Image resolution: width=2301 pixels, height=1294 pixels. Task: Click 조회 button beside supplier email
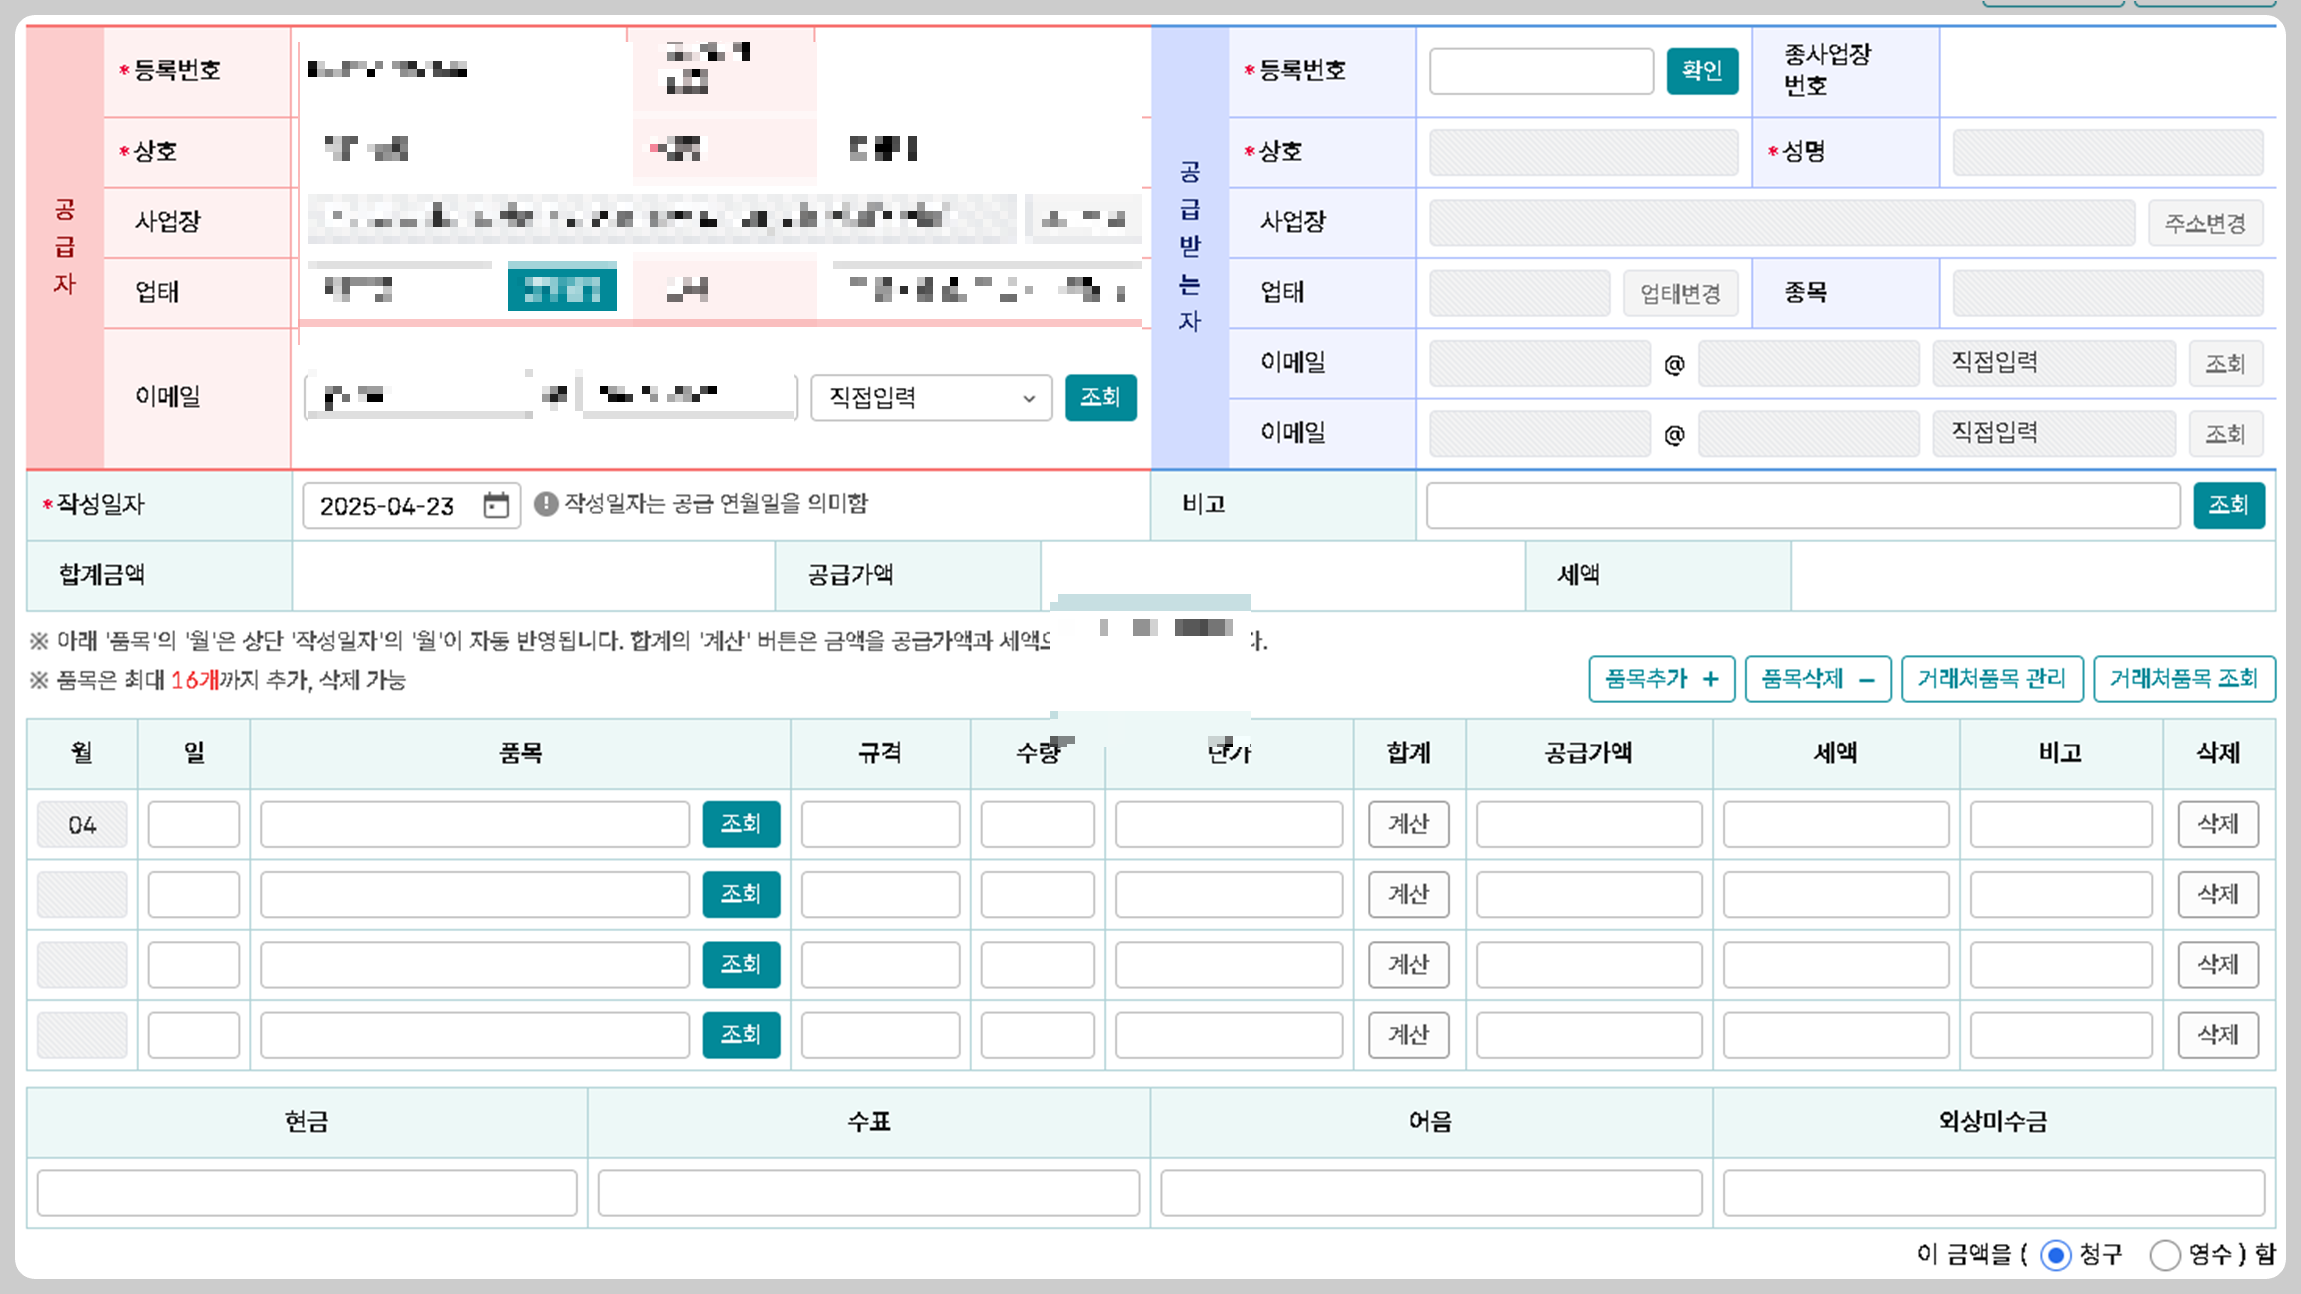click(1100, 398)
